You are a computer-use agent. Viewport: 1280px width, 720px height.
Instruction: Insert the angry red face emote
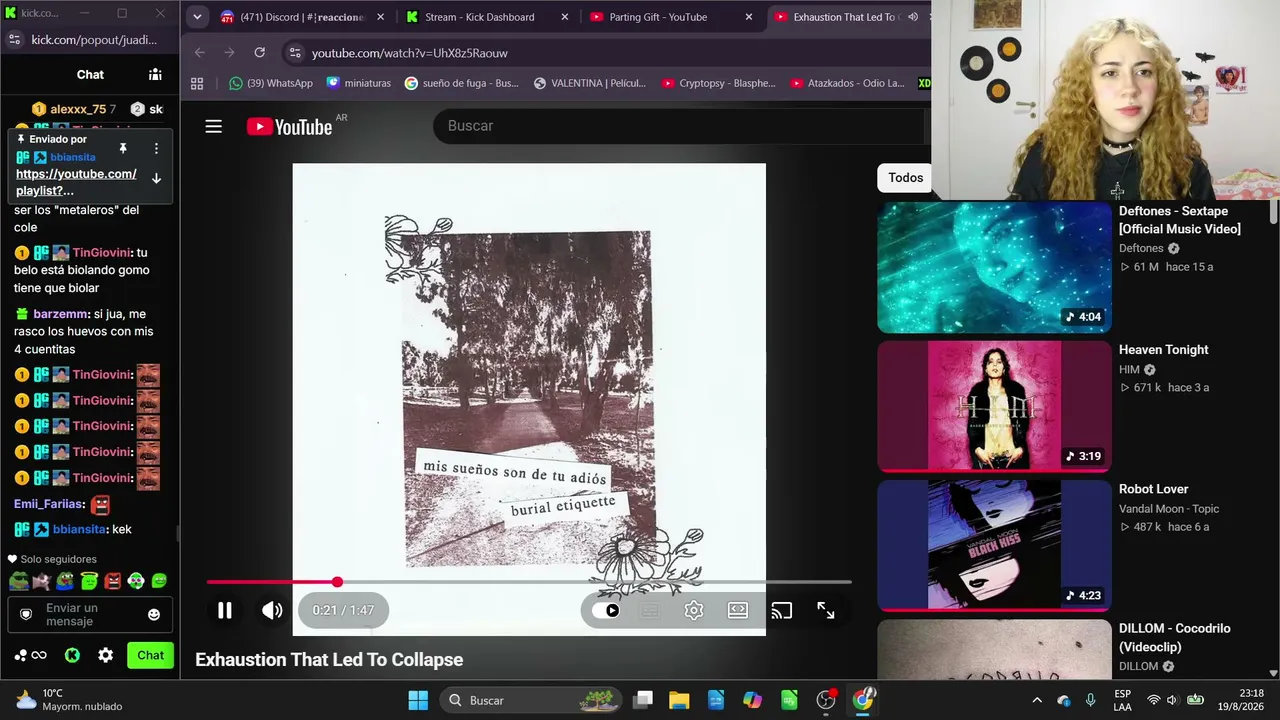coord(113,580)
